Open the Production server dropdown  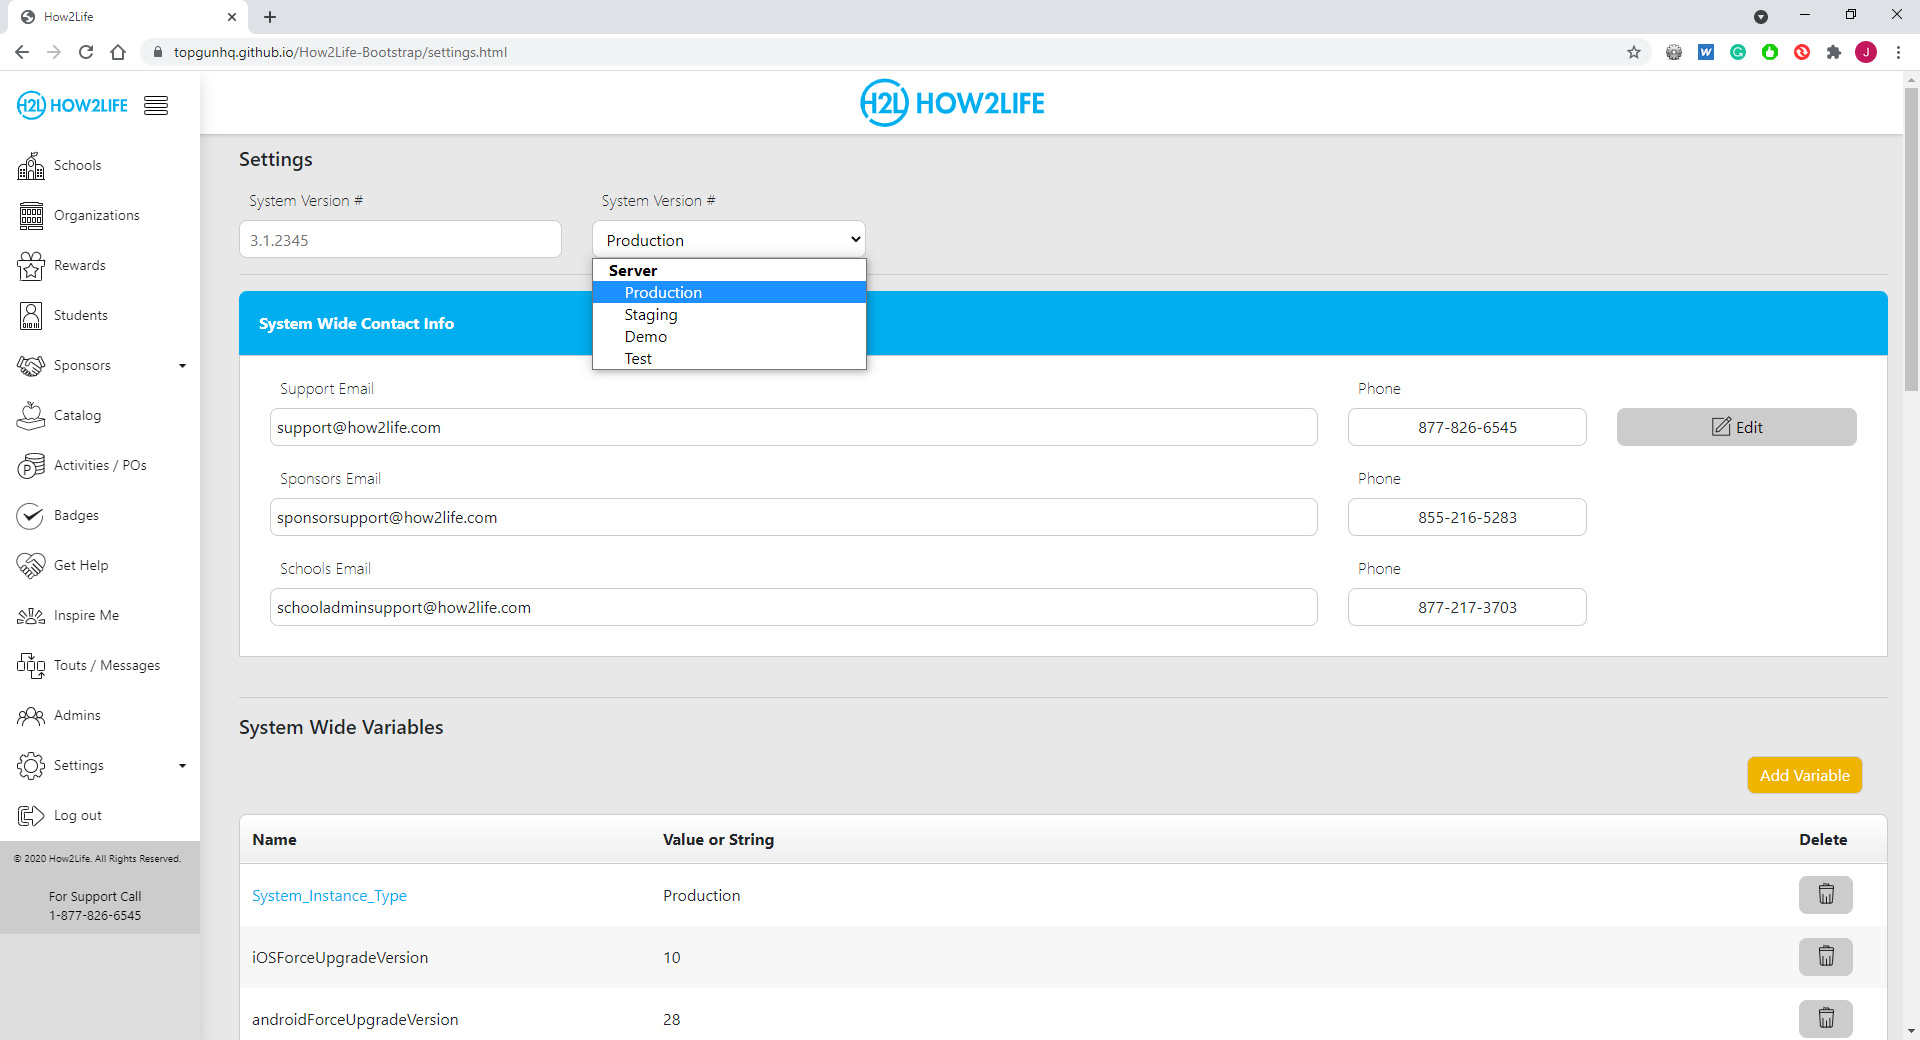click(x=729, y=240)
